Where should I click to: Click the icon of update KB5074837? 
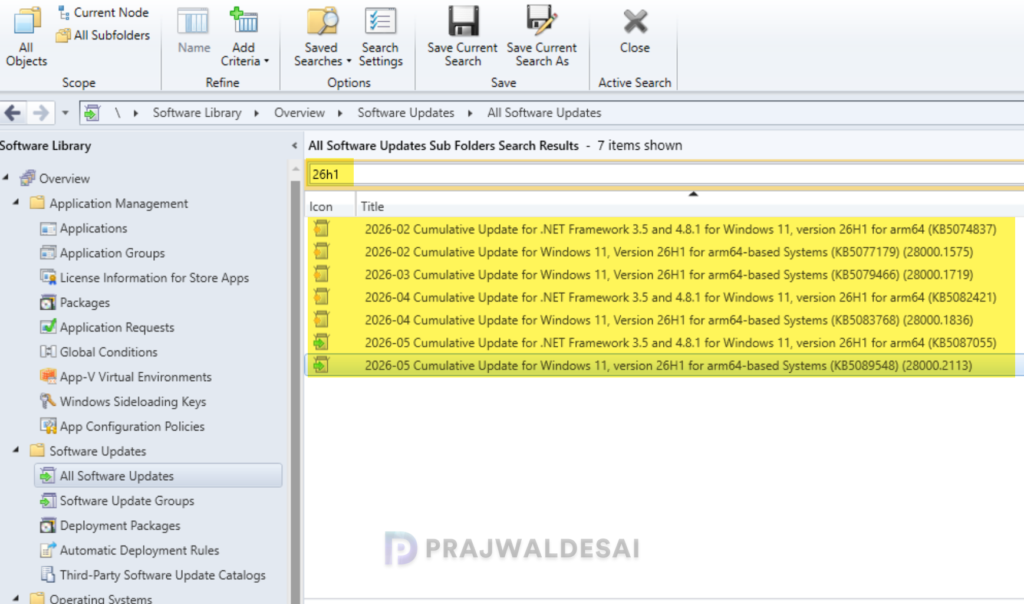(x=321, y=229)
